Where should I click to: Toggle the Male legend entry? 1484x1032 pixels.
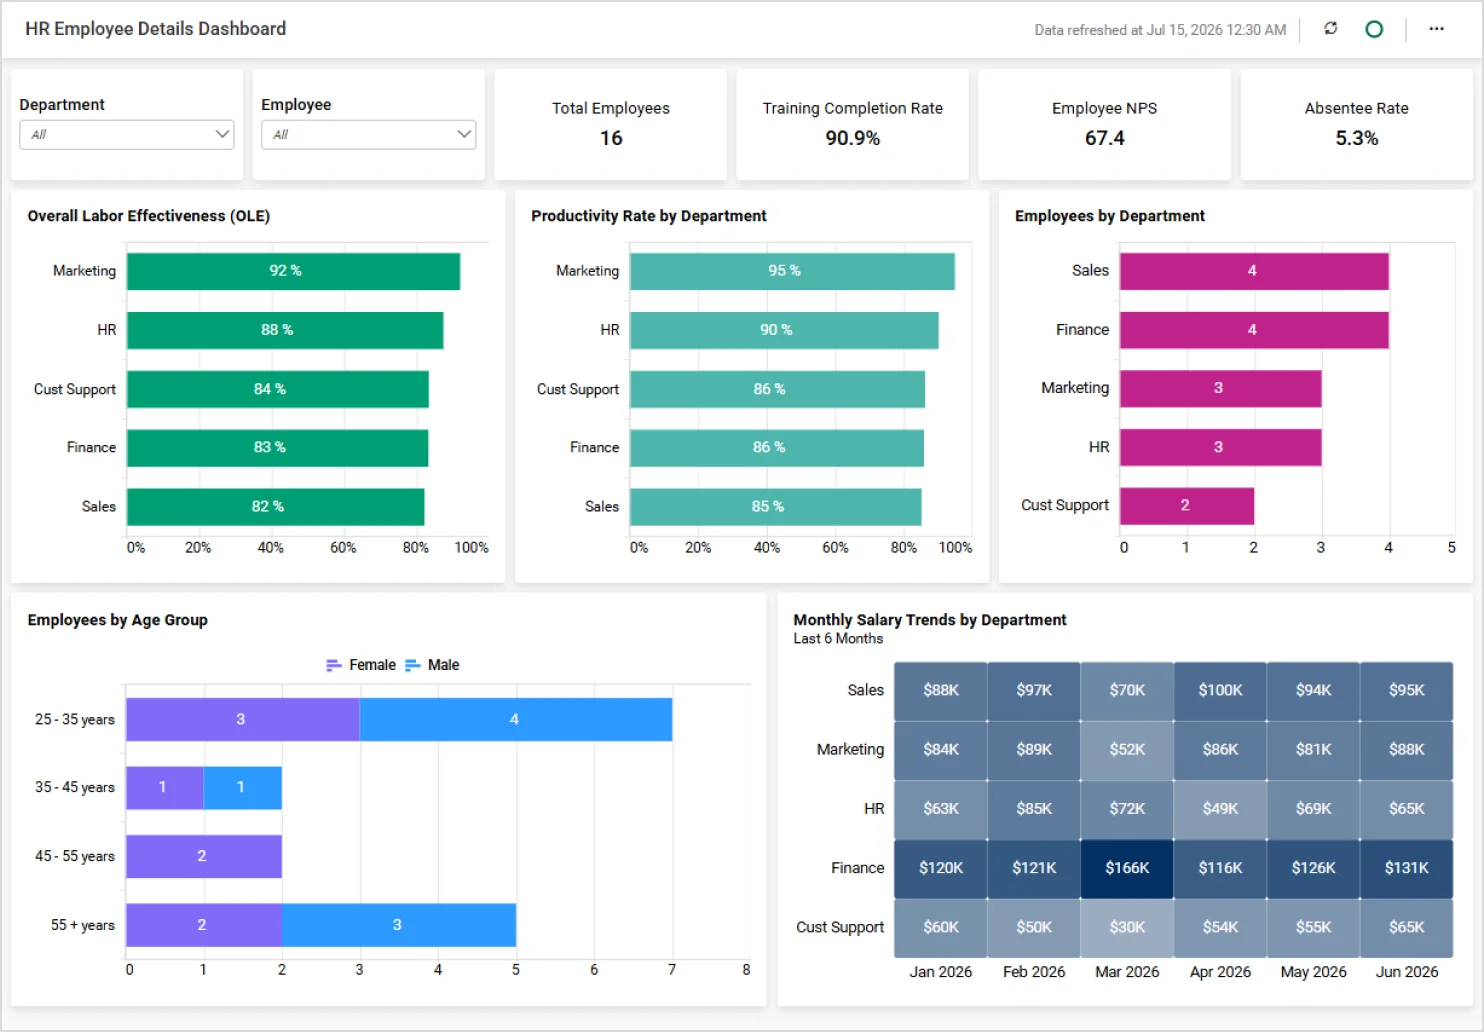tap(432, 665)
